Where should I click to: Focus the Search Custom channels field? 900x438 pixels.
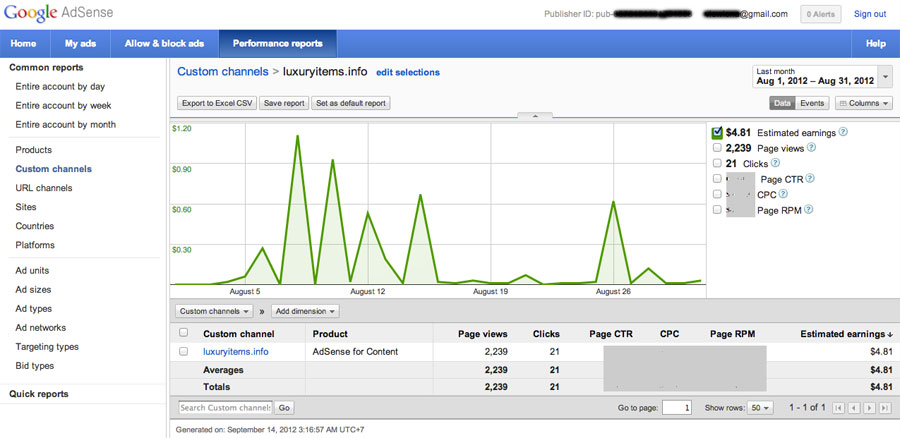tap(226, 408)
